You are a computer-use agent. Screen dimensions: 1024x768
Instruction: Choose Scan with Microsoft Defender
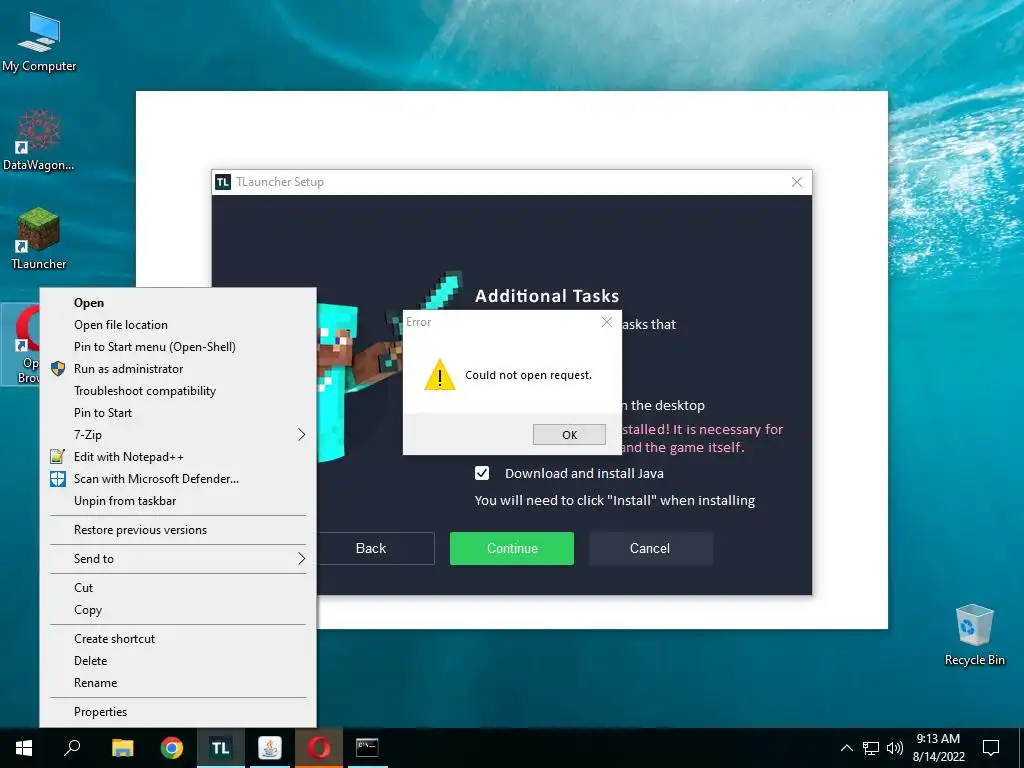click(178, 479)
